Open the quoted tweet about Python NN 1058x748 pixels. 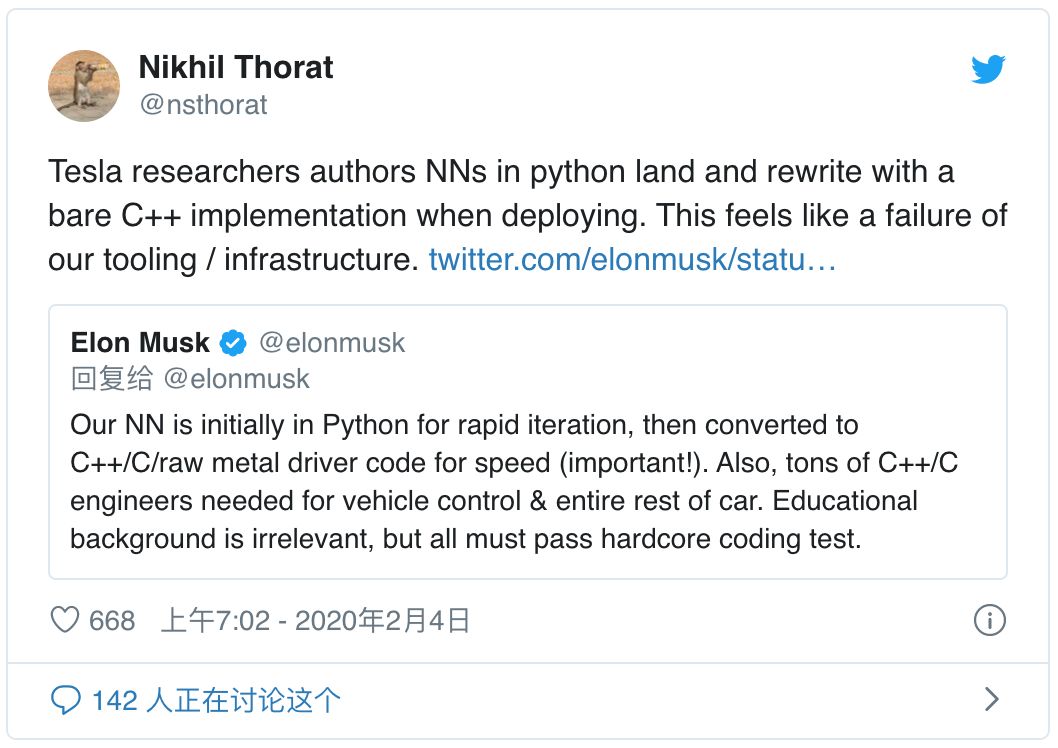(x=528, y=442)
